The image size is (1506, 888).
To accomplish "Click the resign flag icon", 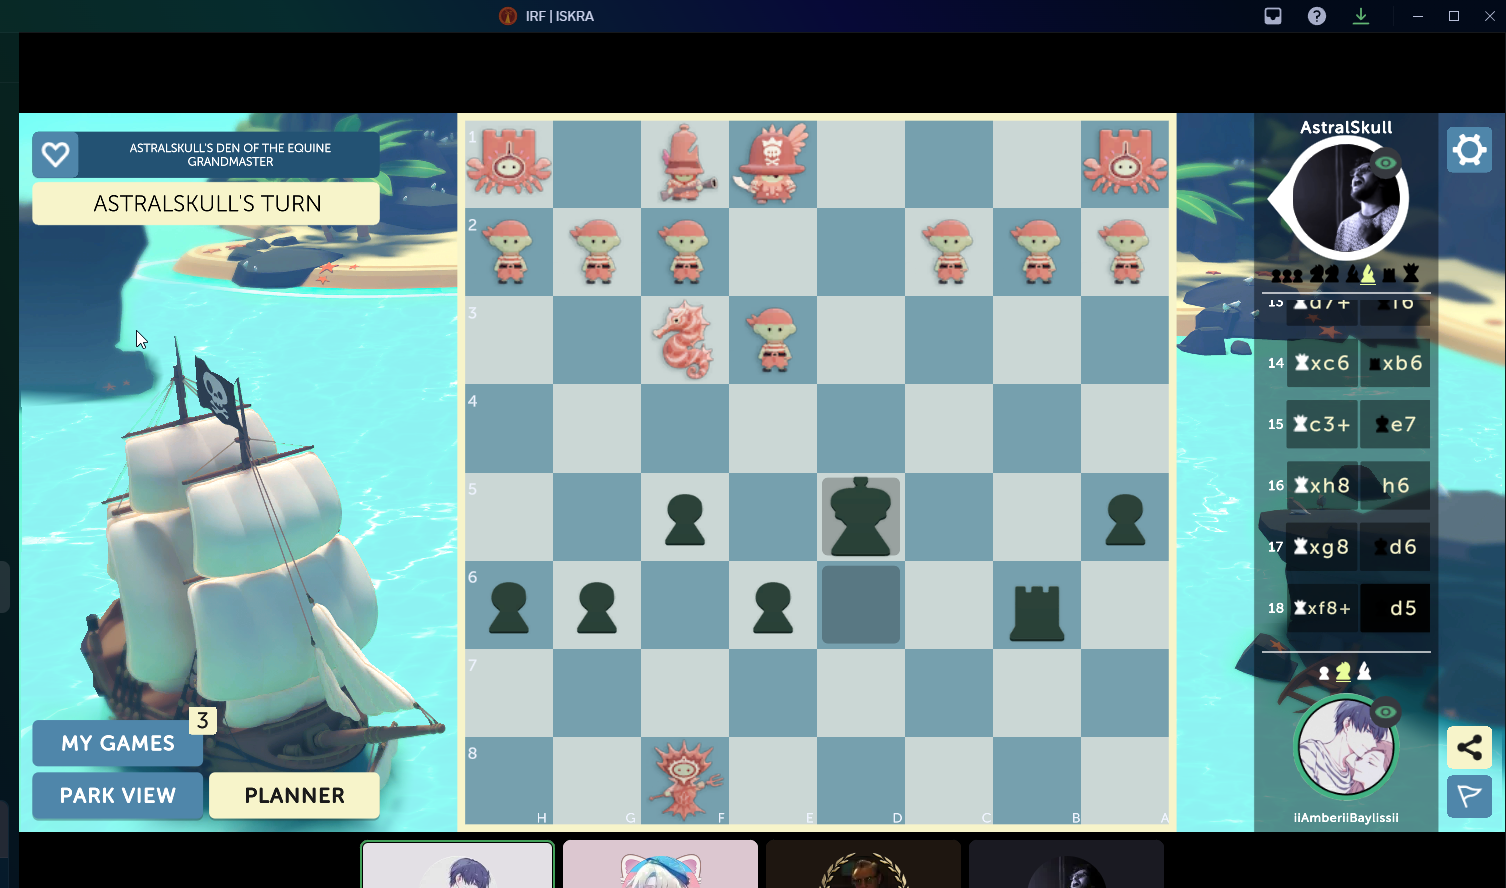I will tap(1469, 796).
